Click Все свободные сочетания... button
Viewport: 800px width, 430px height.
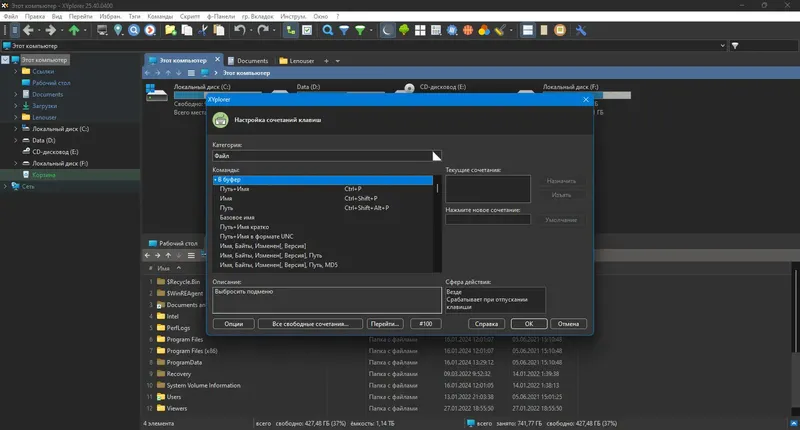click(310, 324)
